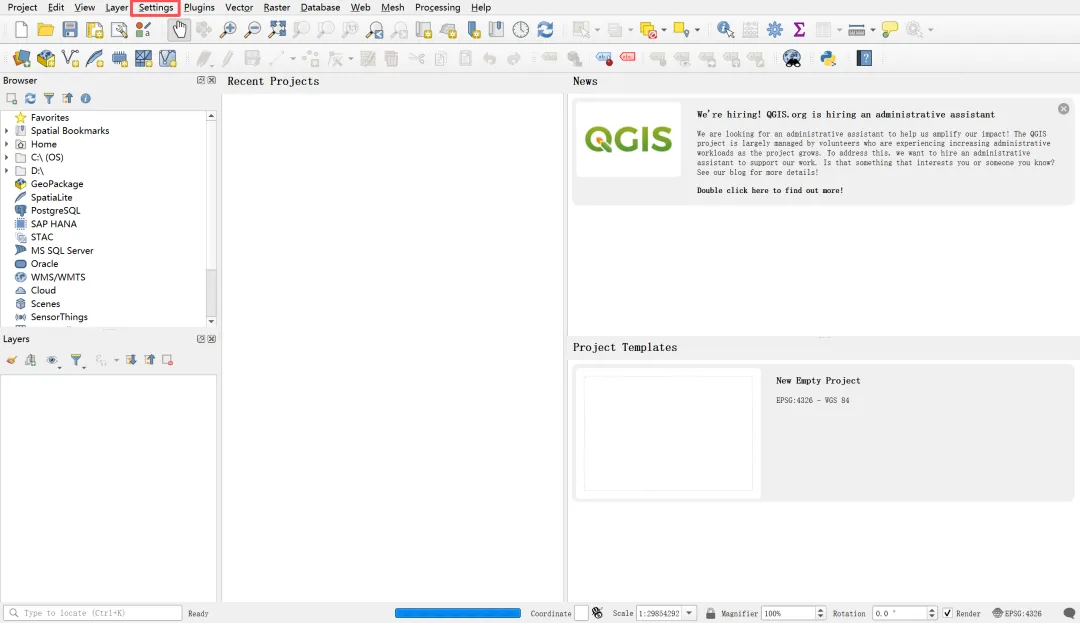Open the Raster menu
1080x623 pixels.
click(x=276, y=8)
